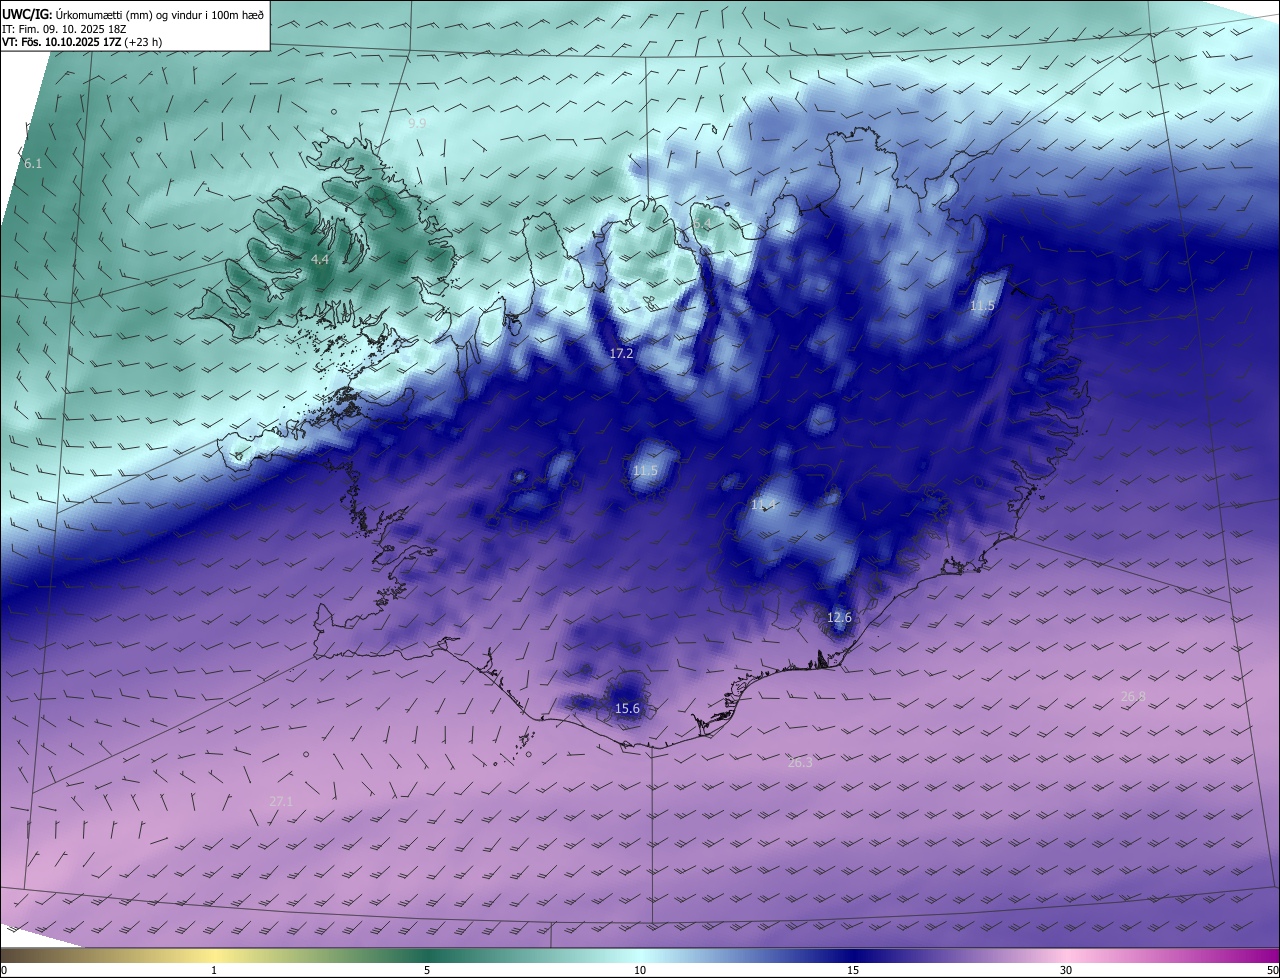1280x978 pixels.
Task: Click the 12.6 precipitation value
Action: (839, 617)
